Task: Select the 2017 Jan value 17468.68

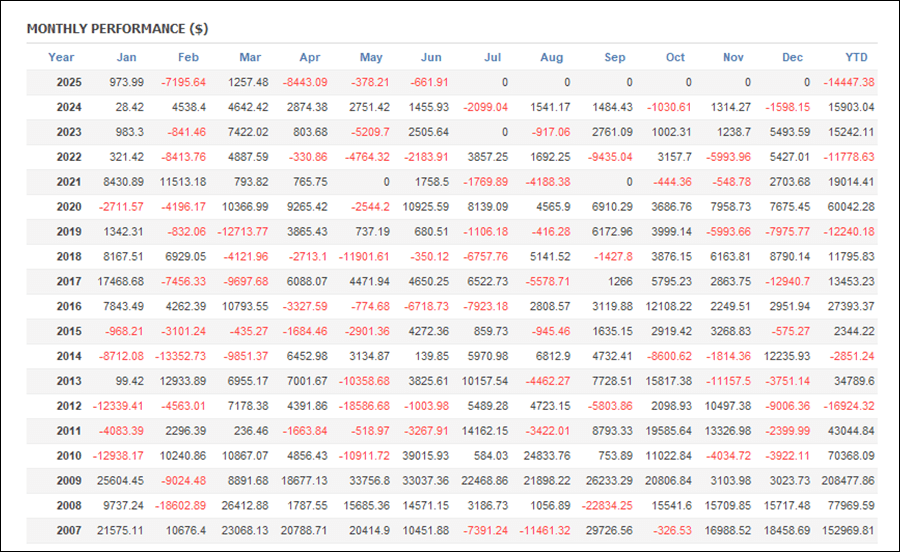Action: [x=121, y=281]
